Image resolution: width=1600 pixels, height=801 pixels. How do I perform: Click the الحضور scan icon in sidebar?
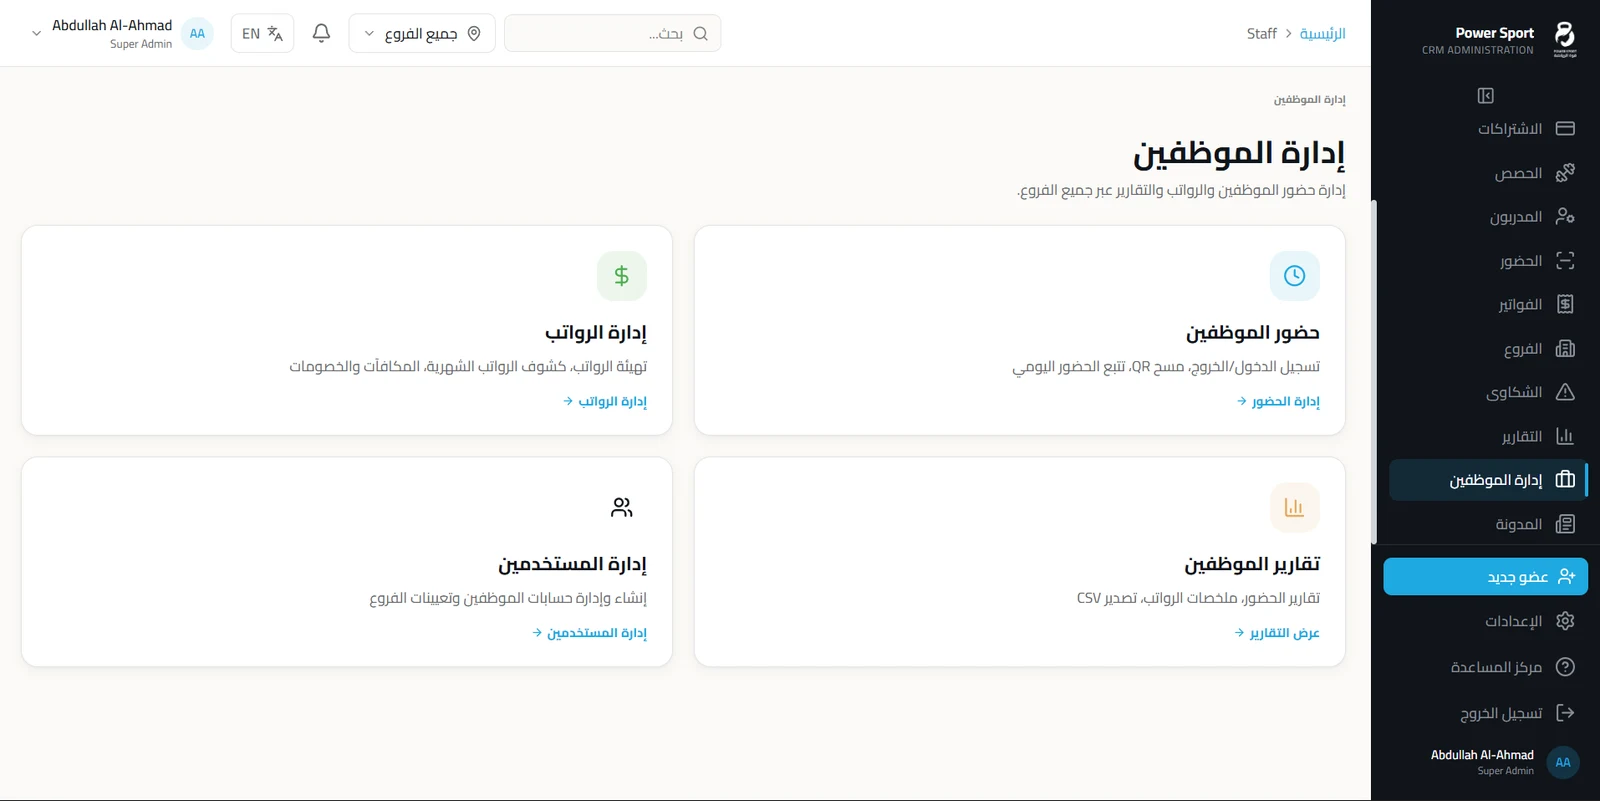(1566, 260)
